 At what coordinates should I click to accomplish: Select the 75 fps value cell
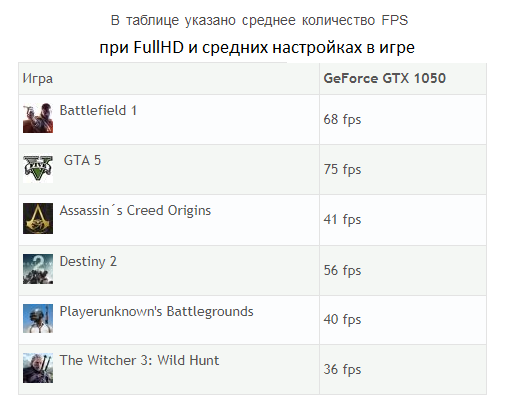[x=403, y=170]
